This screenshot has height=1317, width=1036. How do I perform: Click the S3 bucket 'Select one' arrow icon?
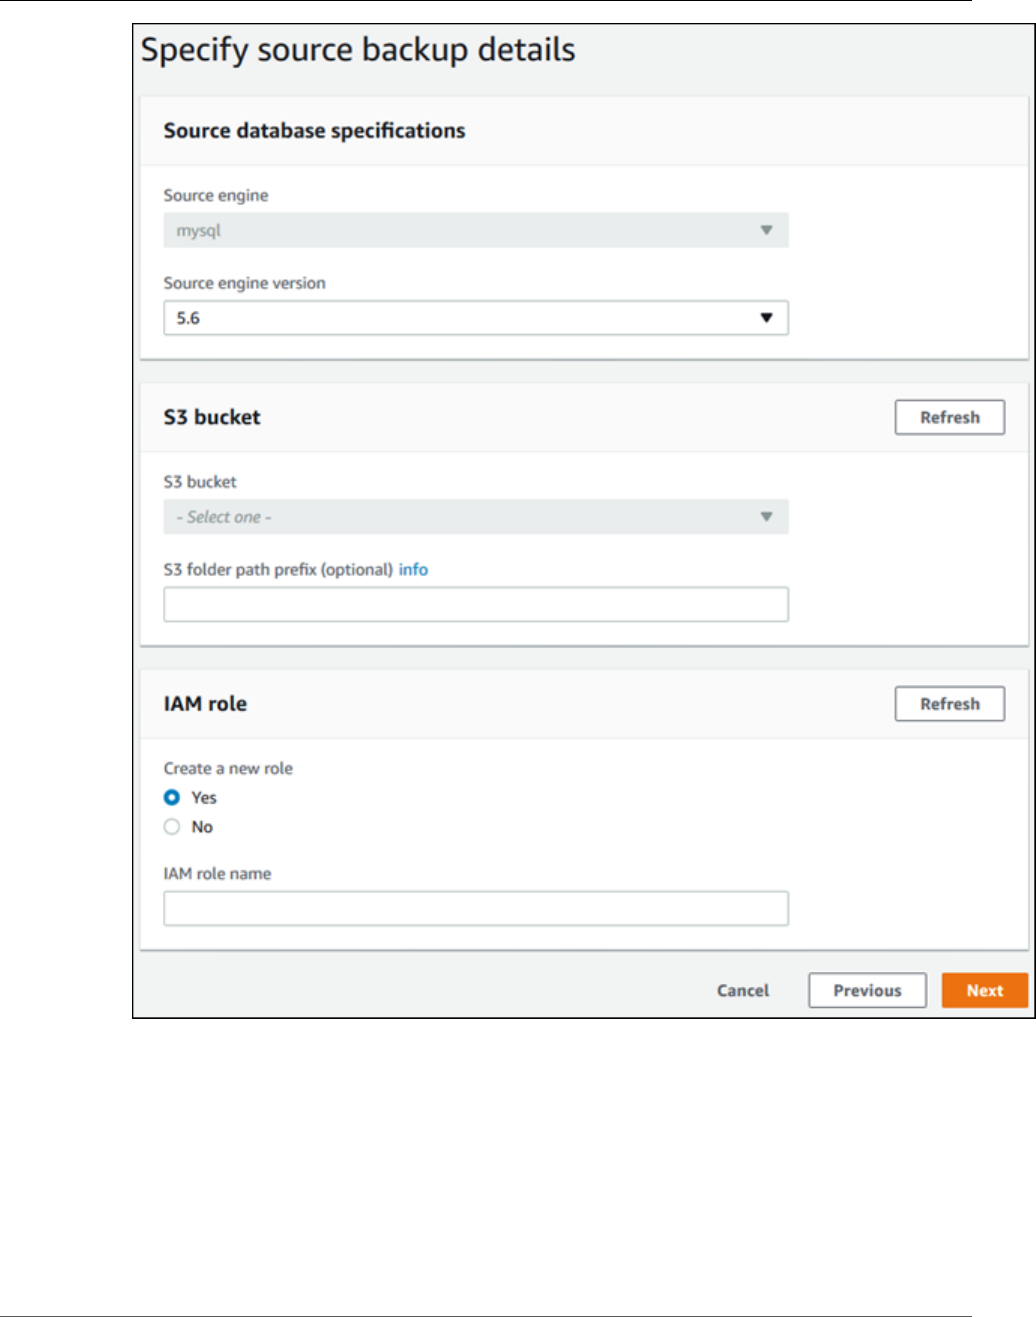tap(766, 517)
